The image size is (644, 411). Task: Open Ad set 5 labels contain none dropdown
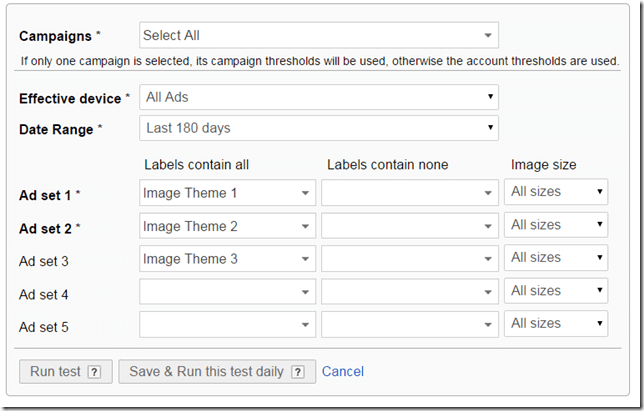click(x=410, y=324)
